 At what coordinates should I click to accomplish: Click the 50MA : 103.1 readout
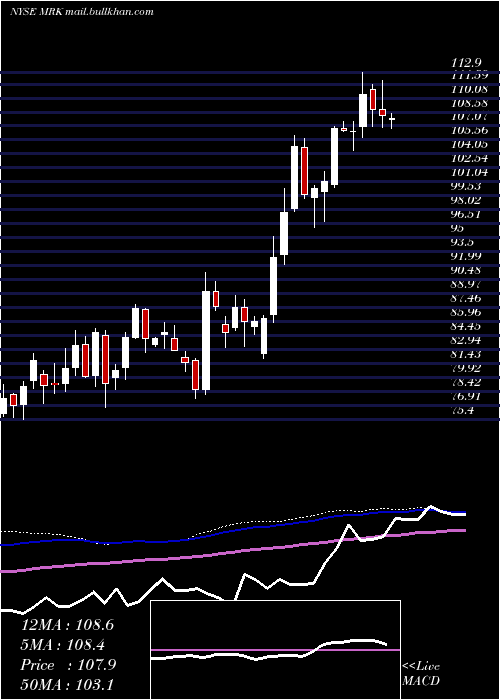click(67, 685)
